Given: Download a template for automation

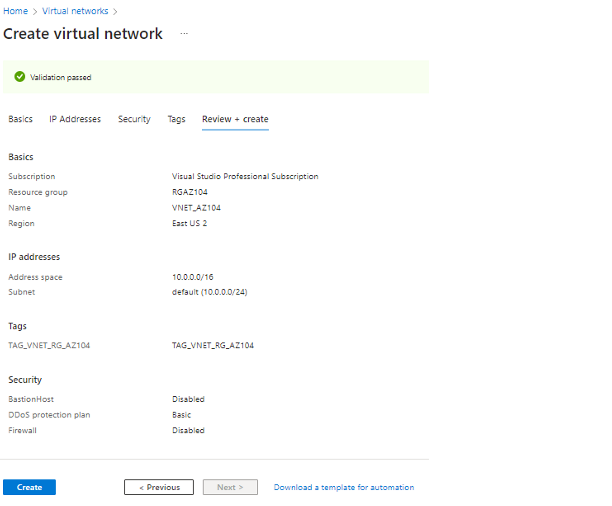Looking at the screenshot, I should (x=344, y=487).
